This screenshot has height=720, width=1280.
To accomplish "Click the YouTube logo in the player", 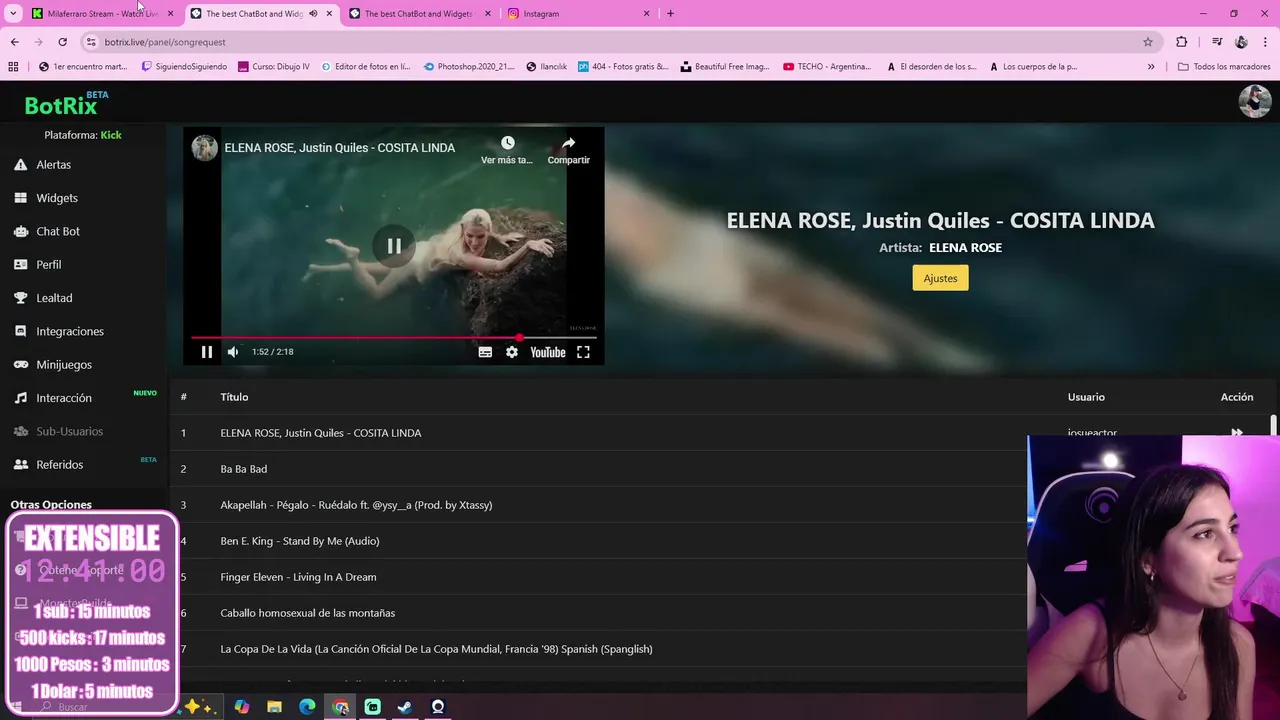I will pos(548,352).
